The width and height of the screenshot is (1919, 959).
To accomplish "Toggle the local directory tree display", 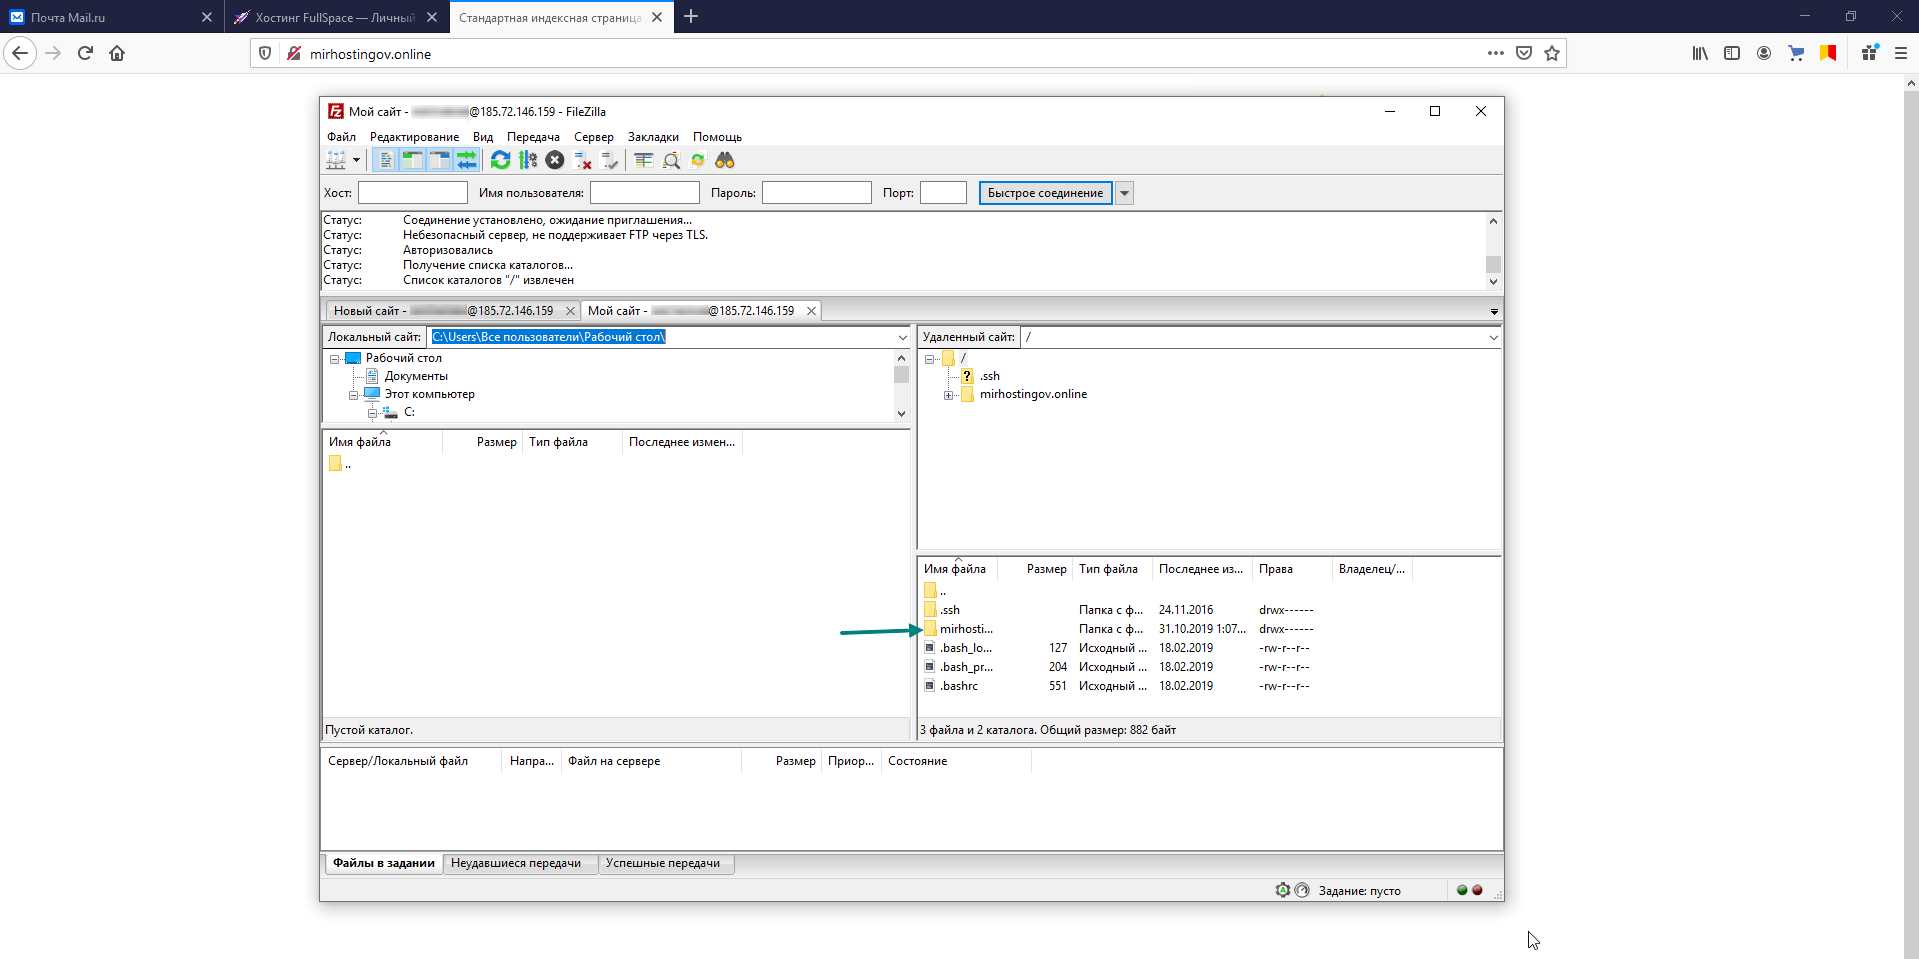I will click(412, 160).
